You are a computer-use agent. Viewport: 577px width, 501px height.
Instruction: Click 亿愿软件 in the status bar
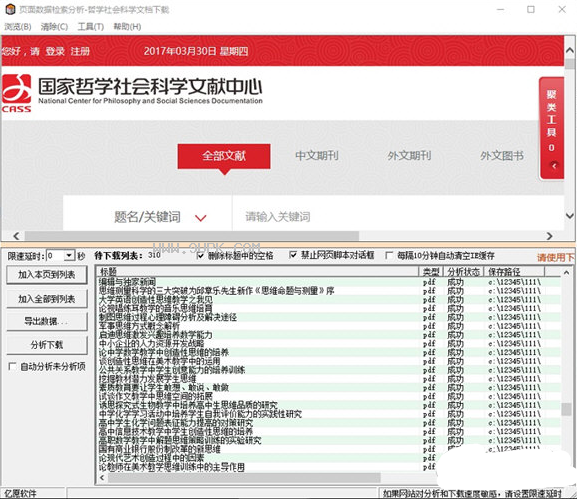pos(20,493)
